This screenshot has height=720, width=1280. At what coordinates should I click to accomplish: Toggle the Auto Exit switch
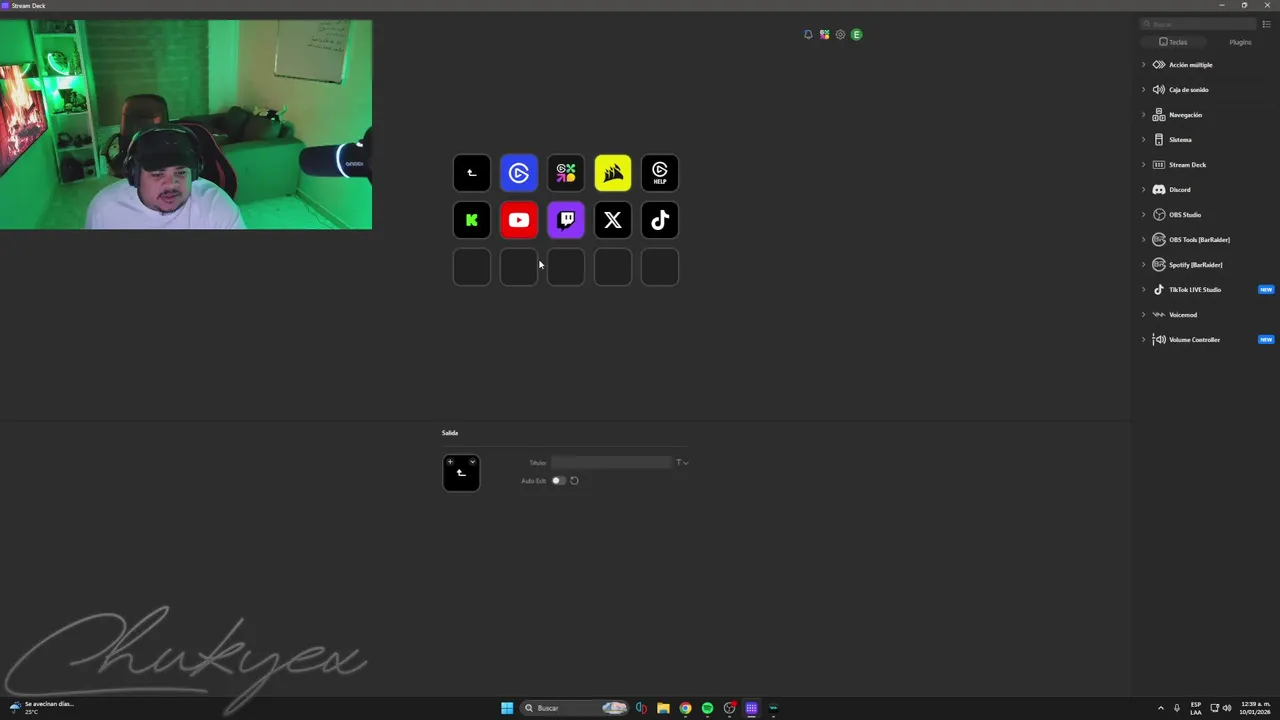click(x=558, y=480)
